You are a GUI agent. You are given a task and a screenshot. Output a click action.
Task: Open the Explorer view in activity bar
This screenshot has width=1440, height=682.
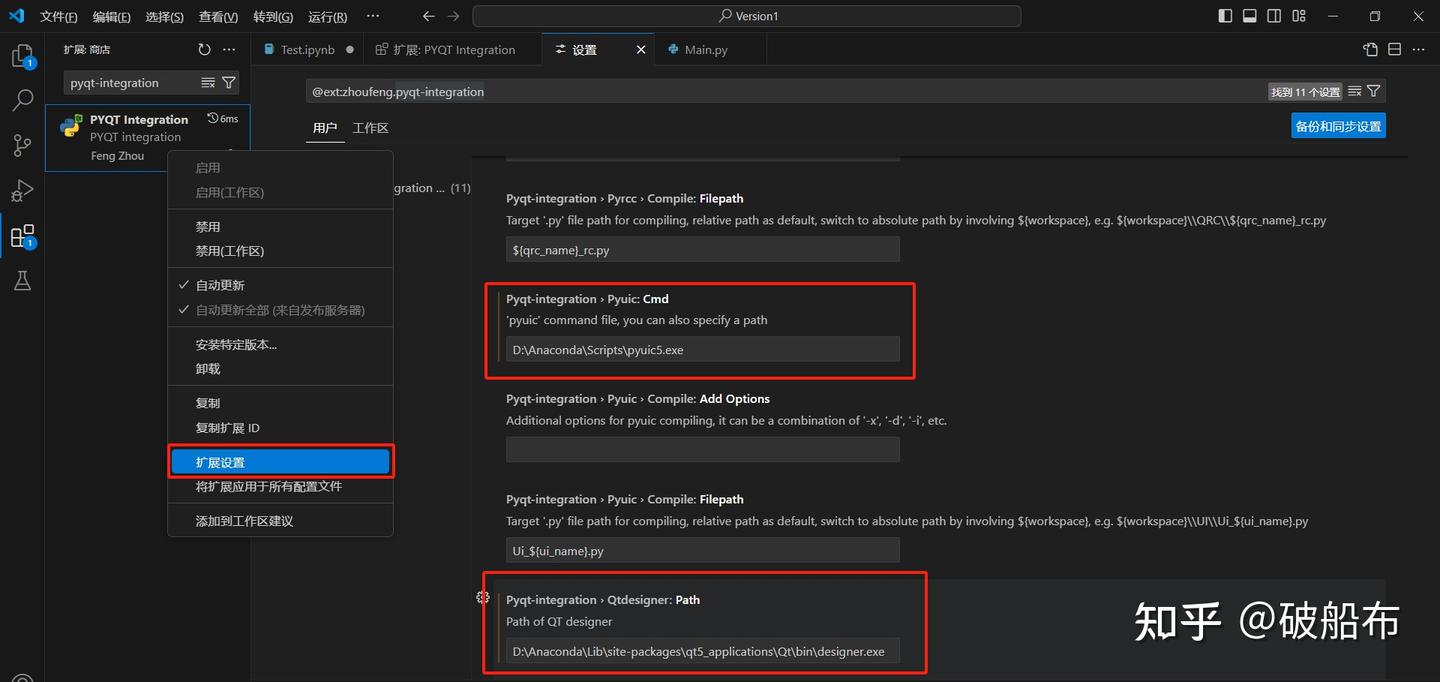22,56
